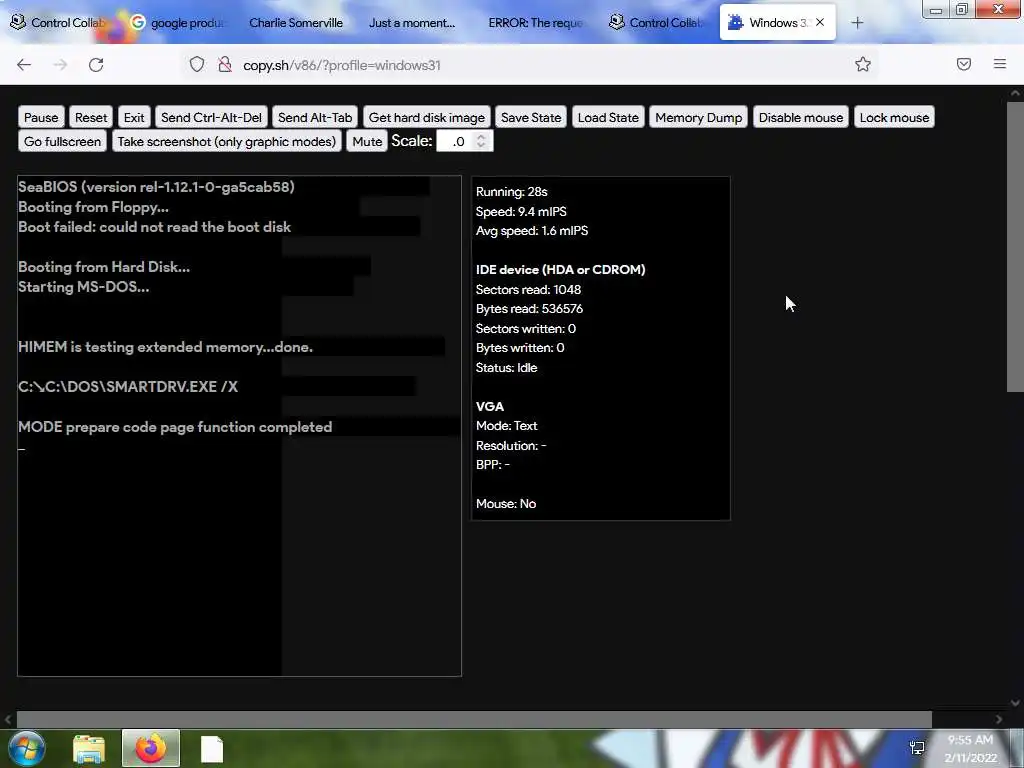Open the Firefox hamburger menu
1024x768 pixels.
1000,64
